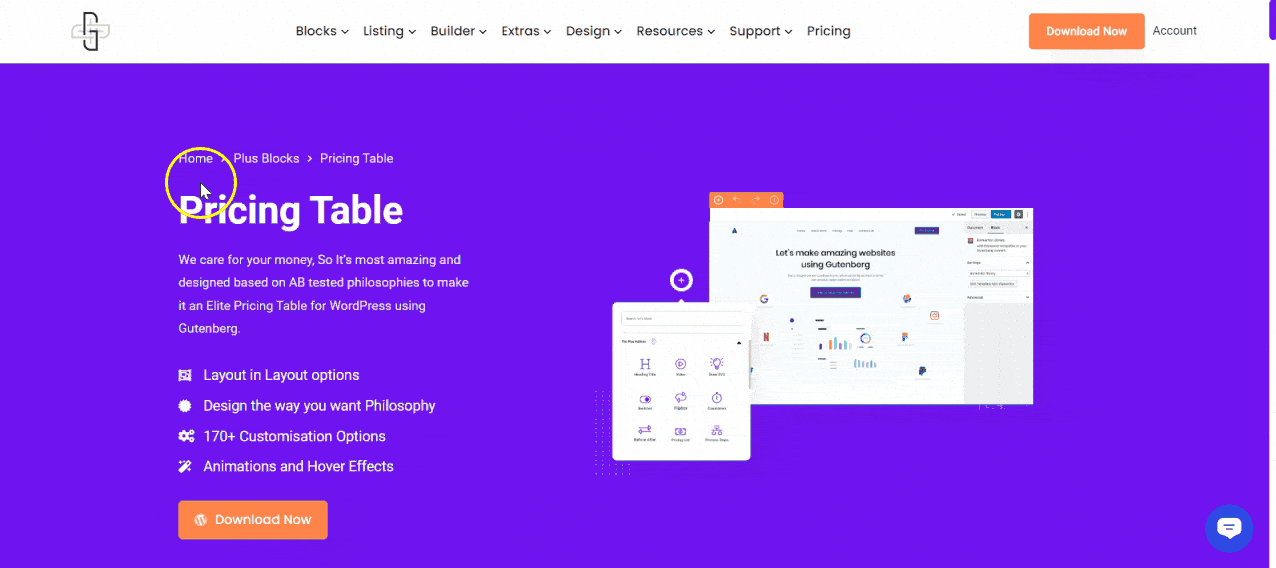Click the PayPal logo in the illustration

tap(922, 371)
